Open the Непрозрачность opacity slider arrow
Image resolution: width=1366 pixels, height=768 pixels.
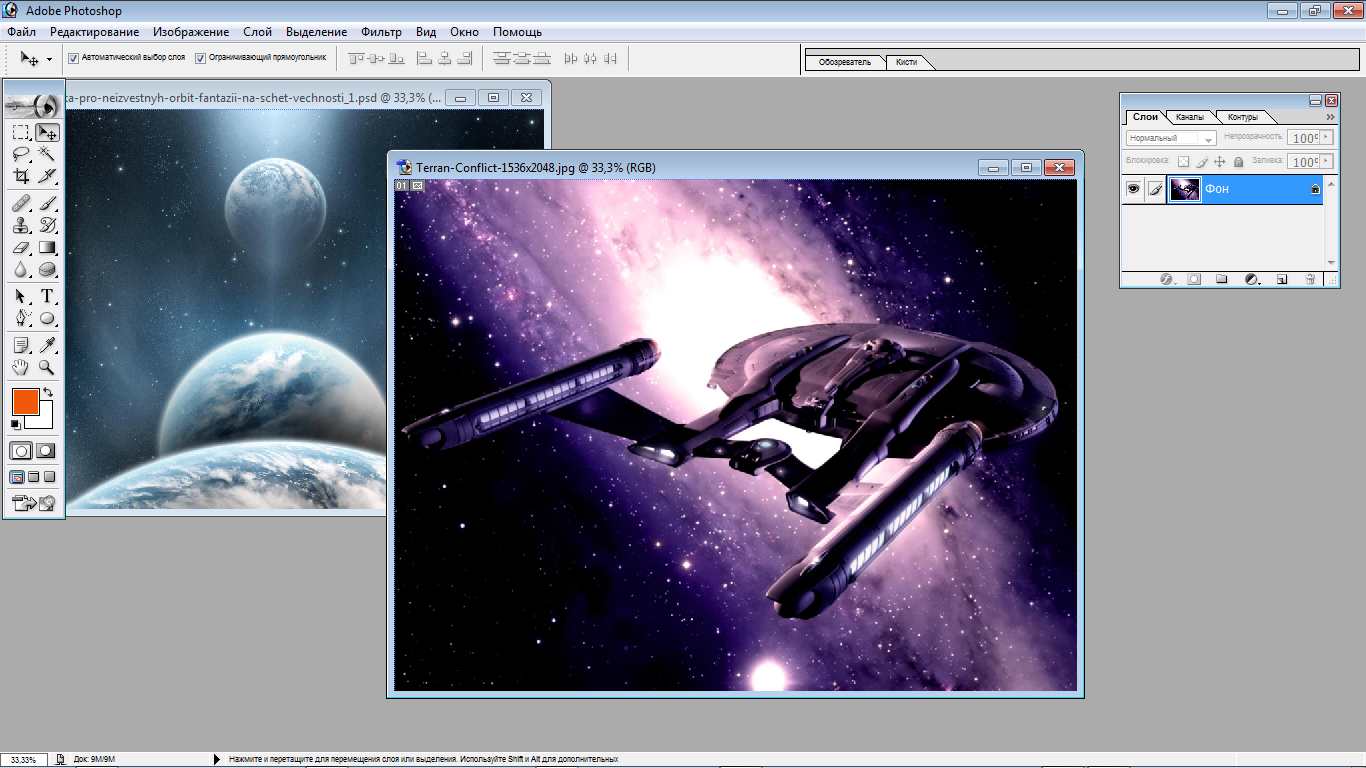(1327, 138)
